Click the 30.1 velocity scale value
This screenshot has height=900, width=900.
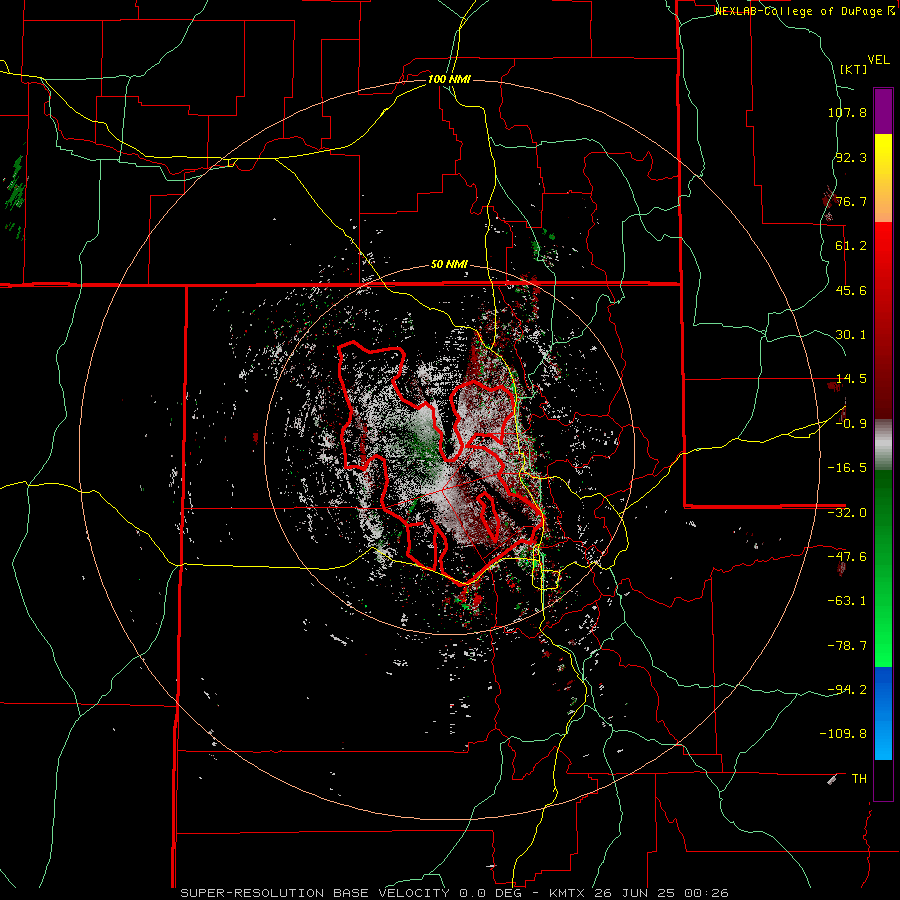851,335
